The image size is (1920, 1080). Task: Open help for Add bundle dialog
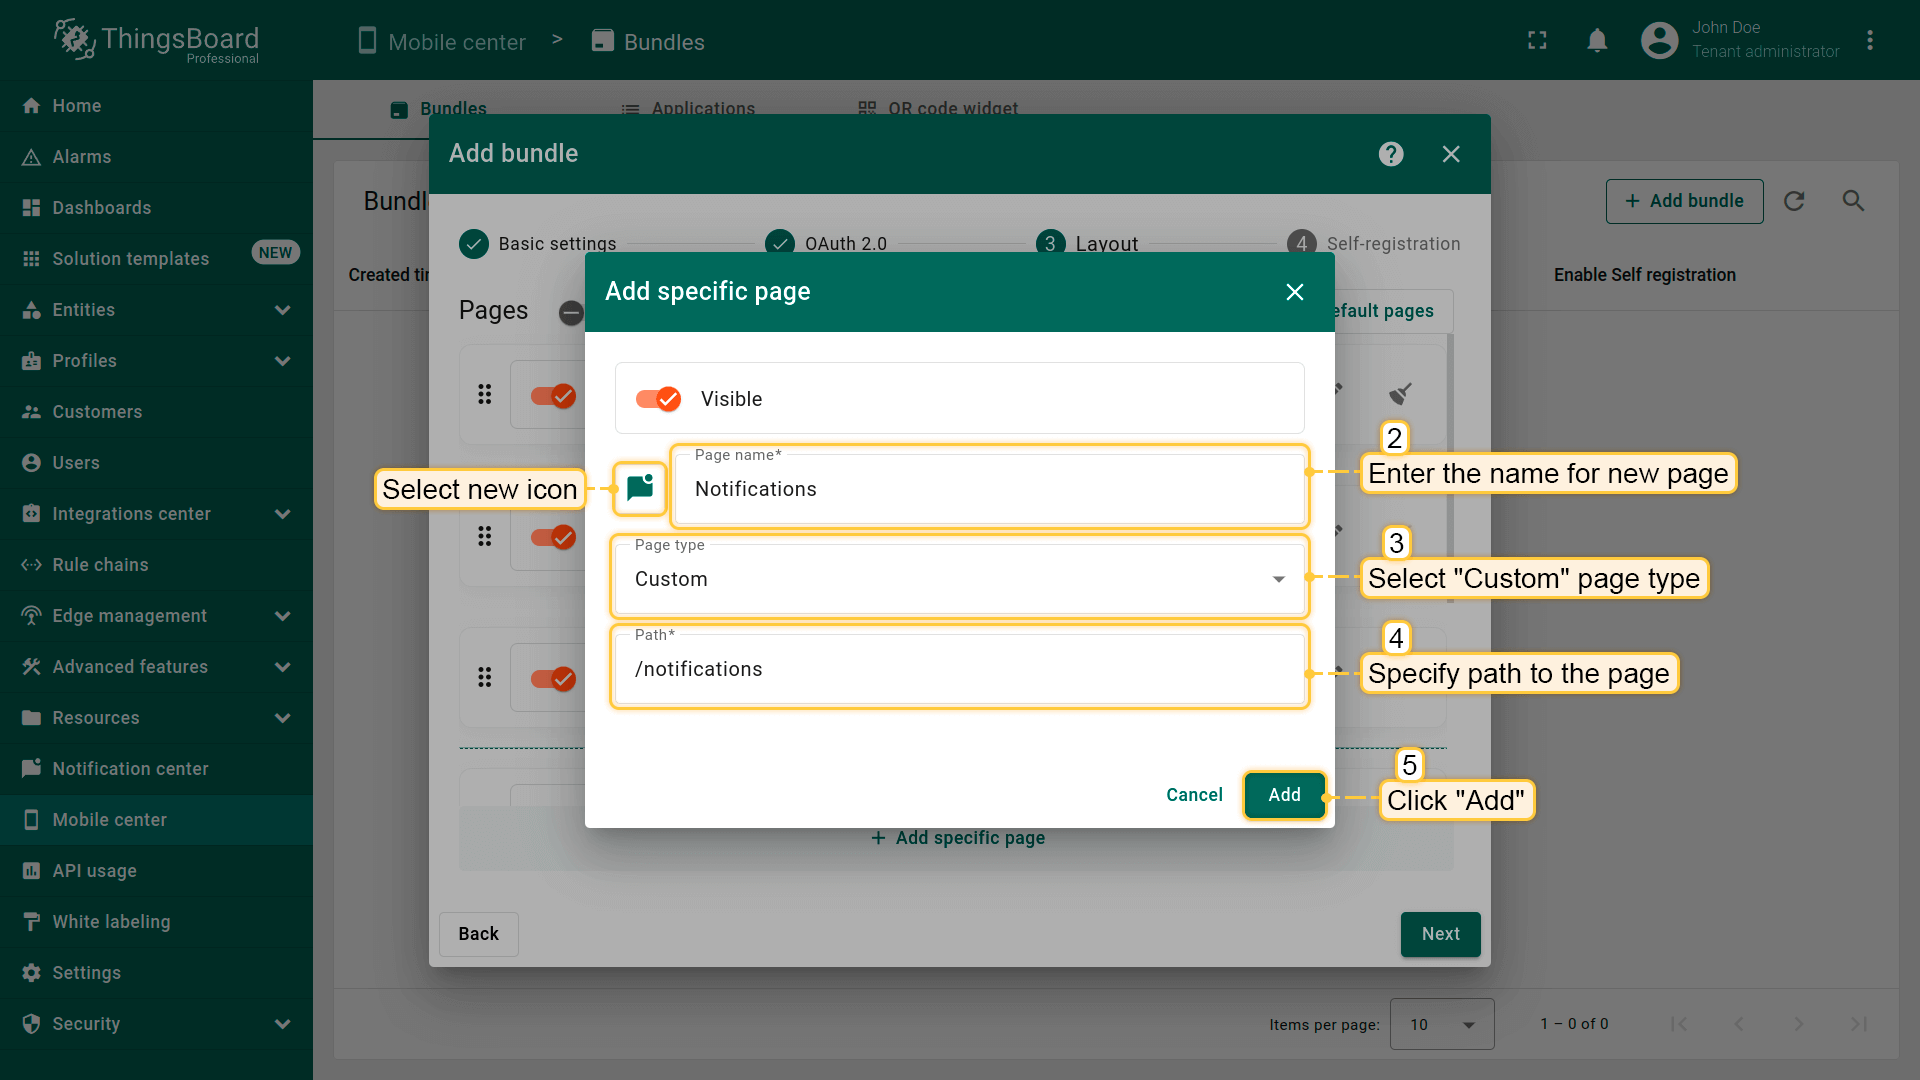(x=1391, y=154)
